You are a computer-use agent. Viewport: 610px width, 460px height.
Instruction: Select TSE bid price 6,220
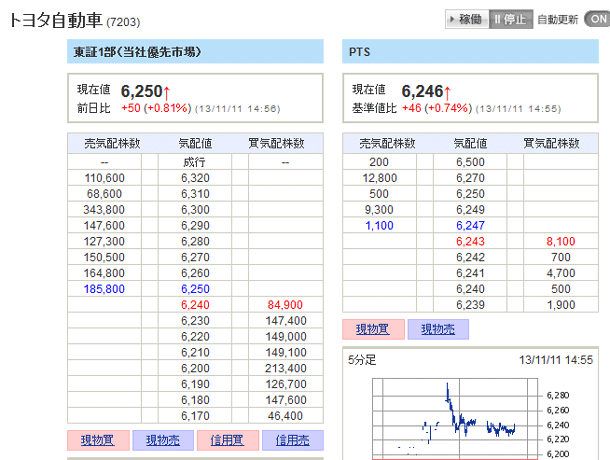pos(195,337)
